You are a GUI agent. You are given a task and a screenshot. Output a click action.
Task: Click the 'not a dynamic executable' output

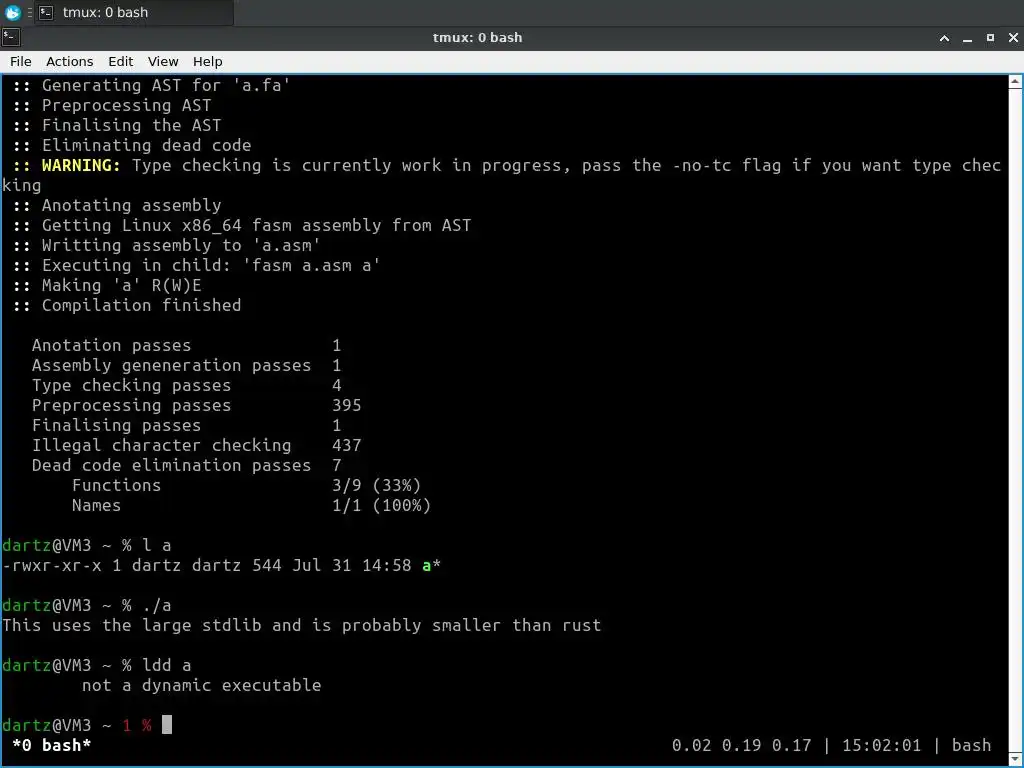[x=201, y=685]
